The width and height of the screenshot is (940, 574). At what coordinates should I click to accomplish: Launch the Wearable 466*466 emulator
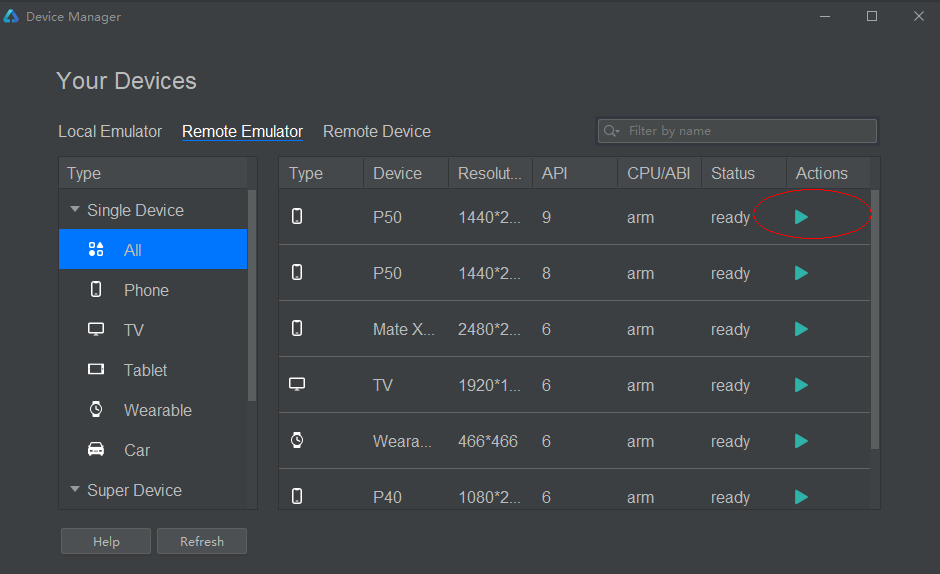click(801, 441)
